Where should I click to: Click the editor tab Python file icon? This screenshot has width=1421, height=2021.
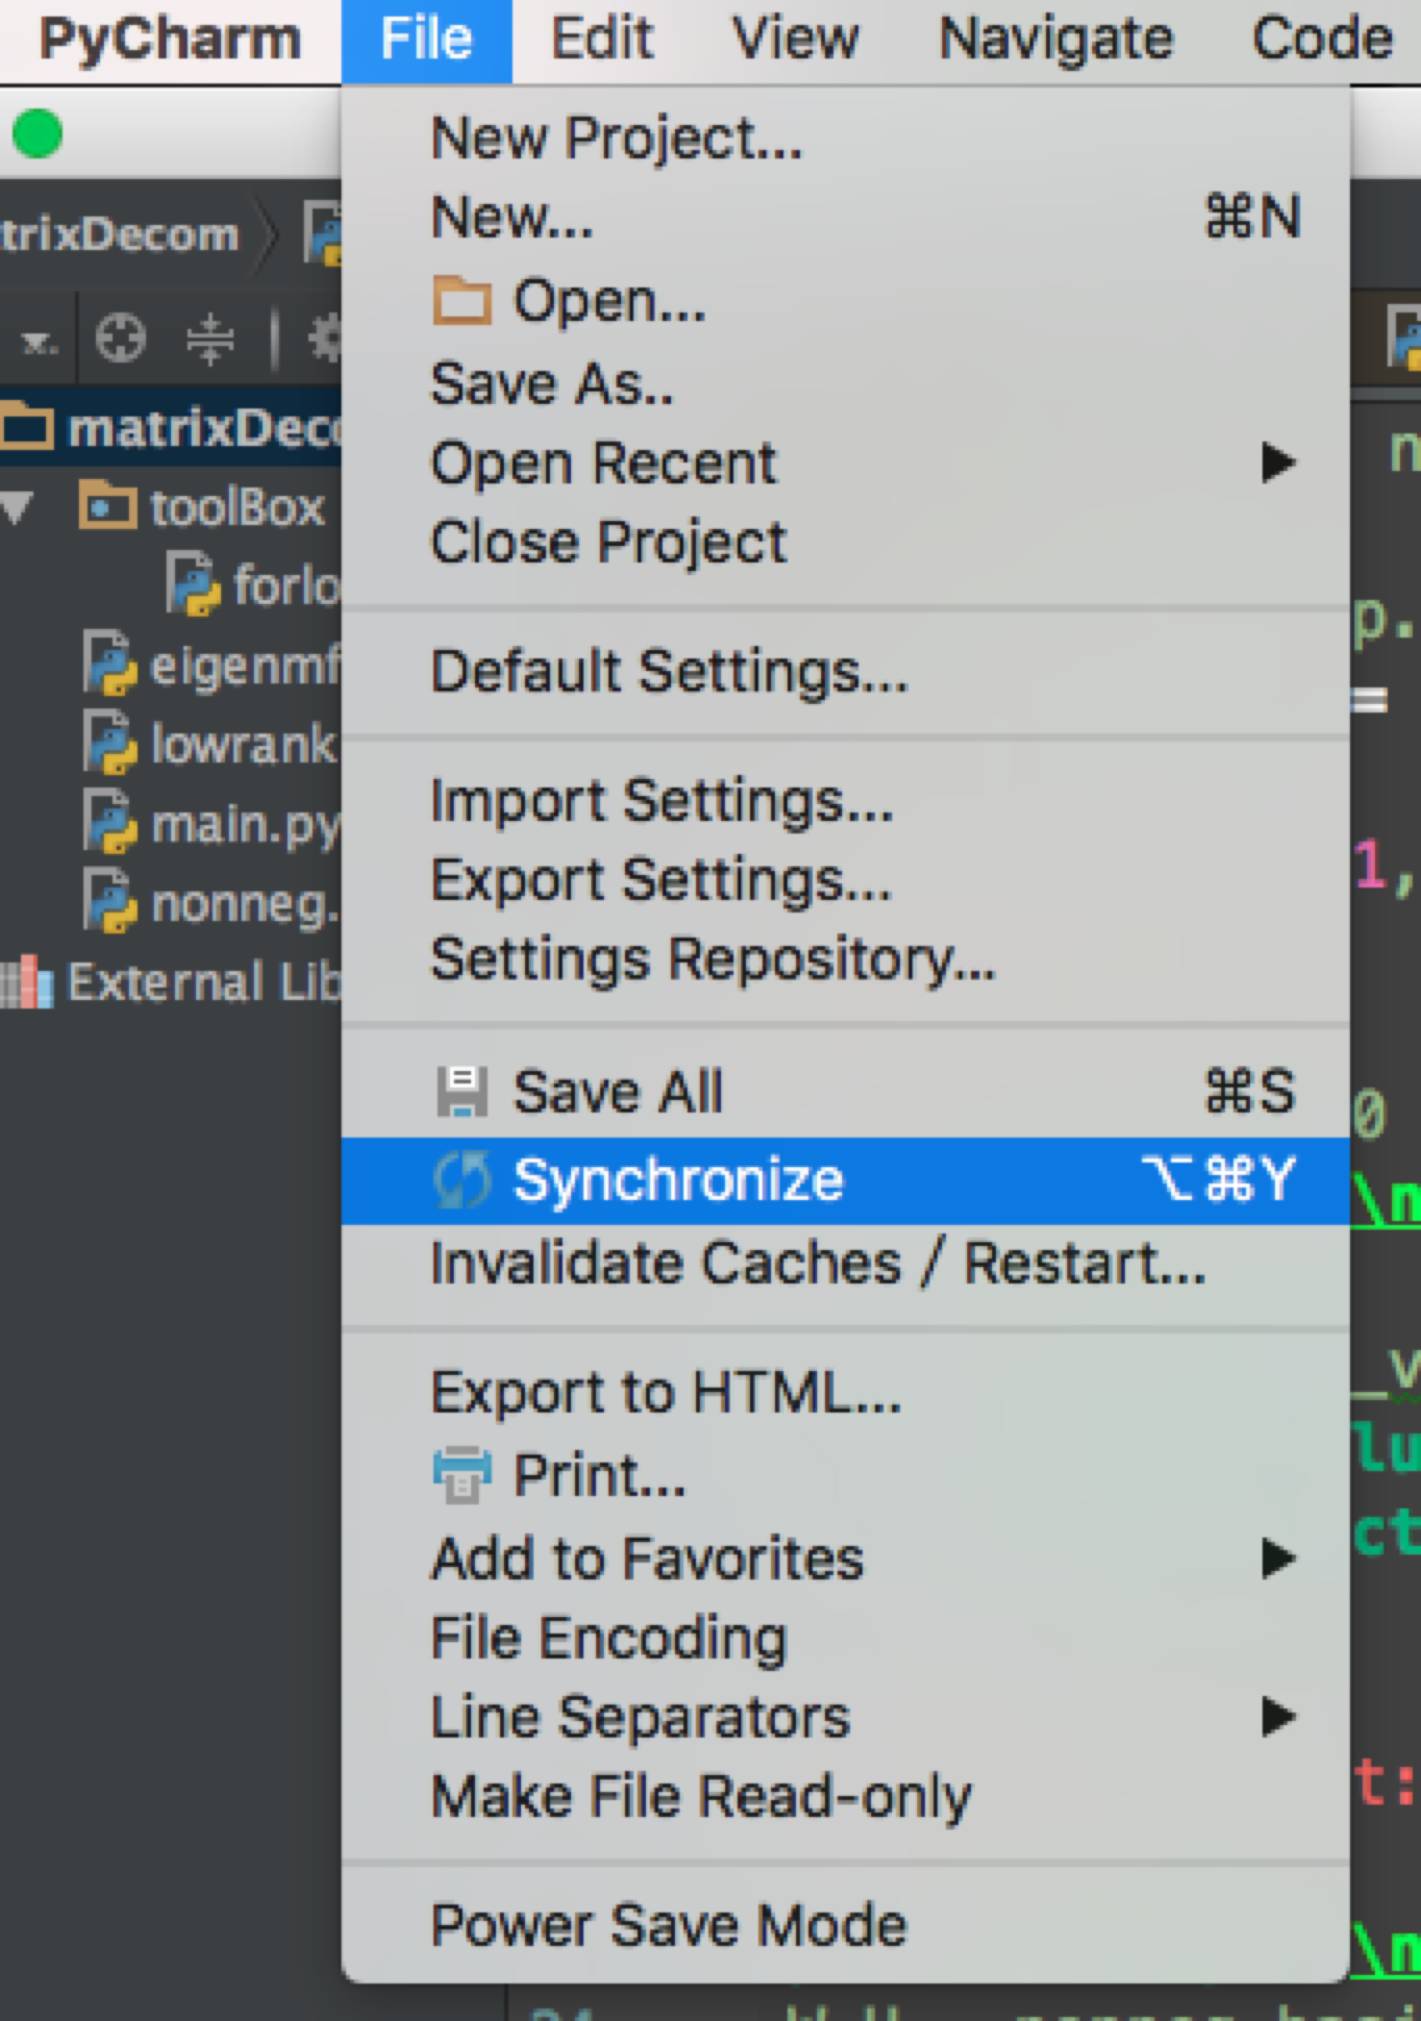(1404, 338)
